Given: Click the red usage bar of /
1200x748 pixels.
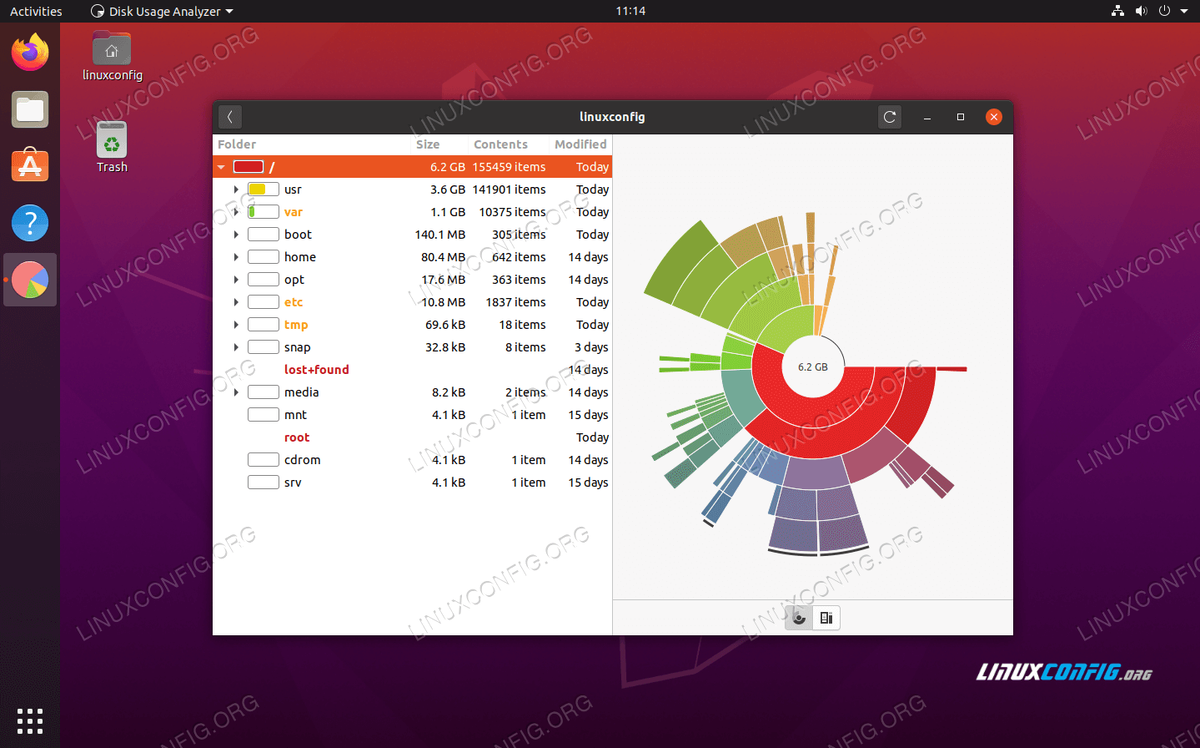Looking at the screenshot, I should point(248,167).
